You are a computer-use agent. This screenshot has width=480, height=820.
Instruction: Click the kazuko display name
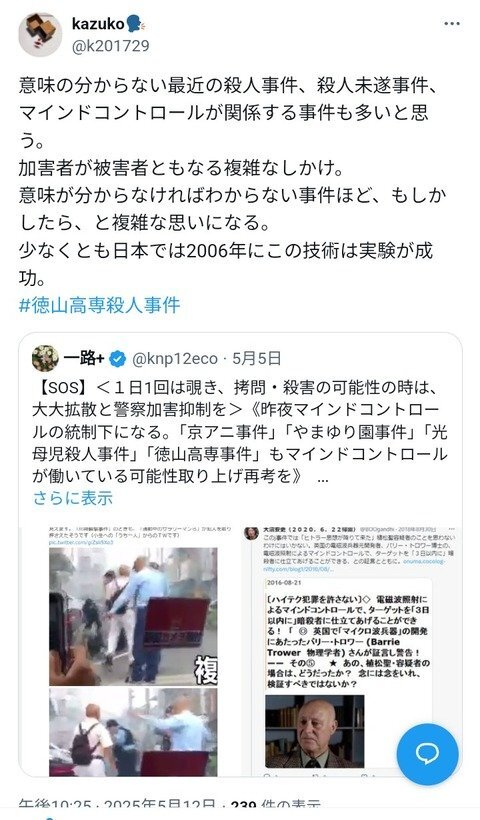click(98, 24)
